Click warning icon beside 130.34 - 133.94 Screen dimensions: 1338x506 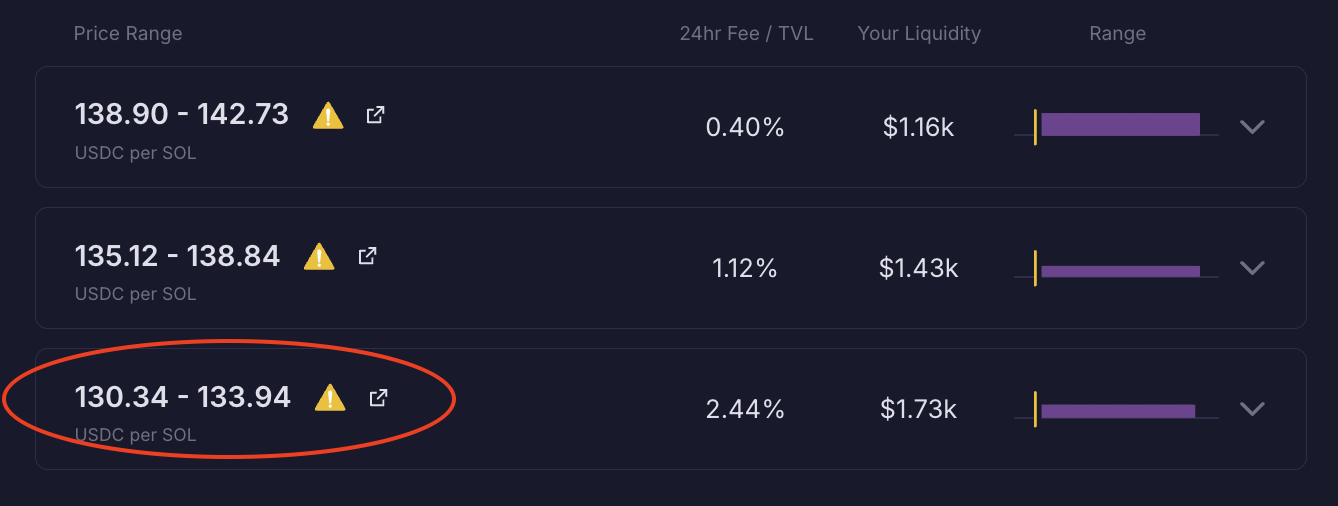pyautogui.click(x=330, y=399)
